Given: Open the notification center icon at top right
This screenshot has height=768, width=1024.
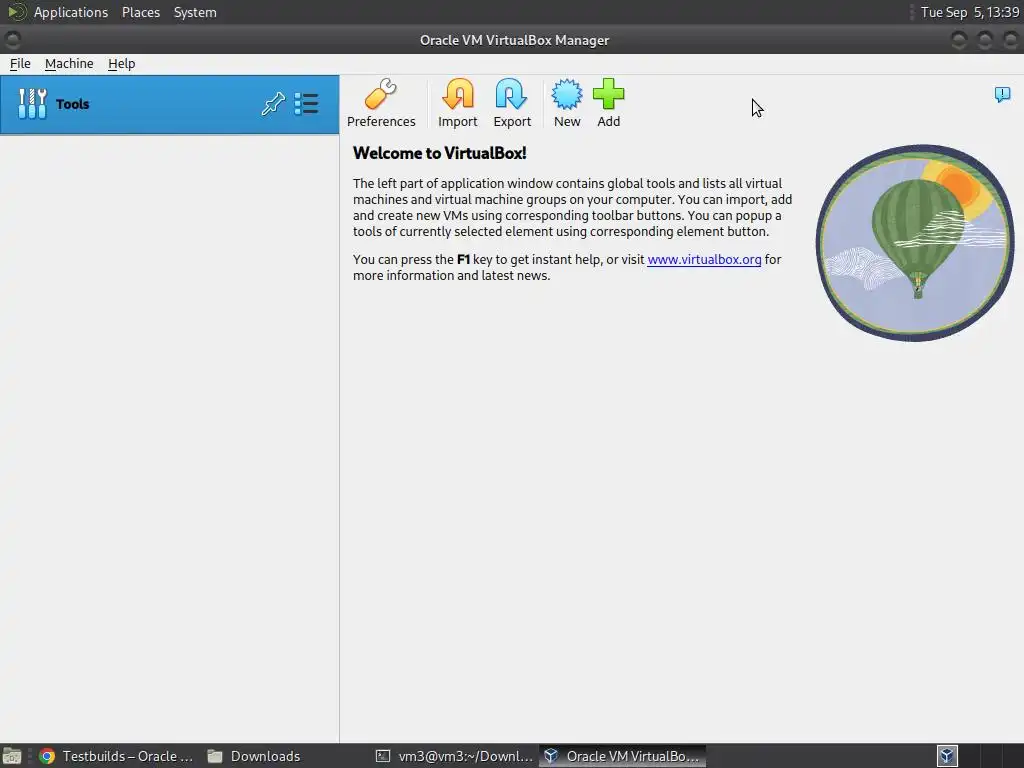Looking at the screenshot, I should point(1002,95).
